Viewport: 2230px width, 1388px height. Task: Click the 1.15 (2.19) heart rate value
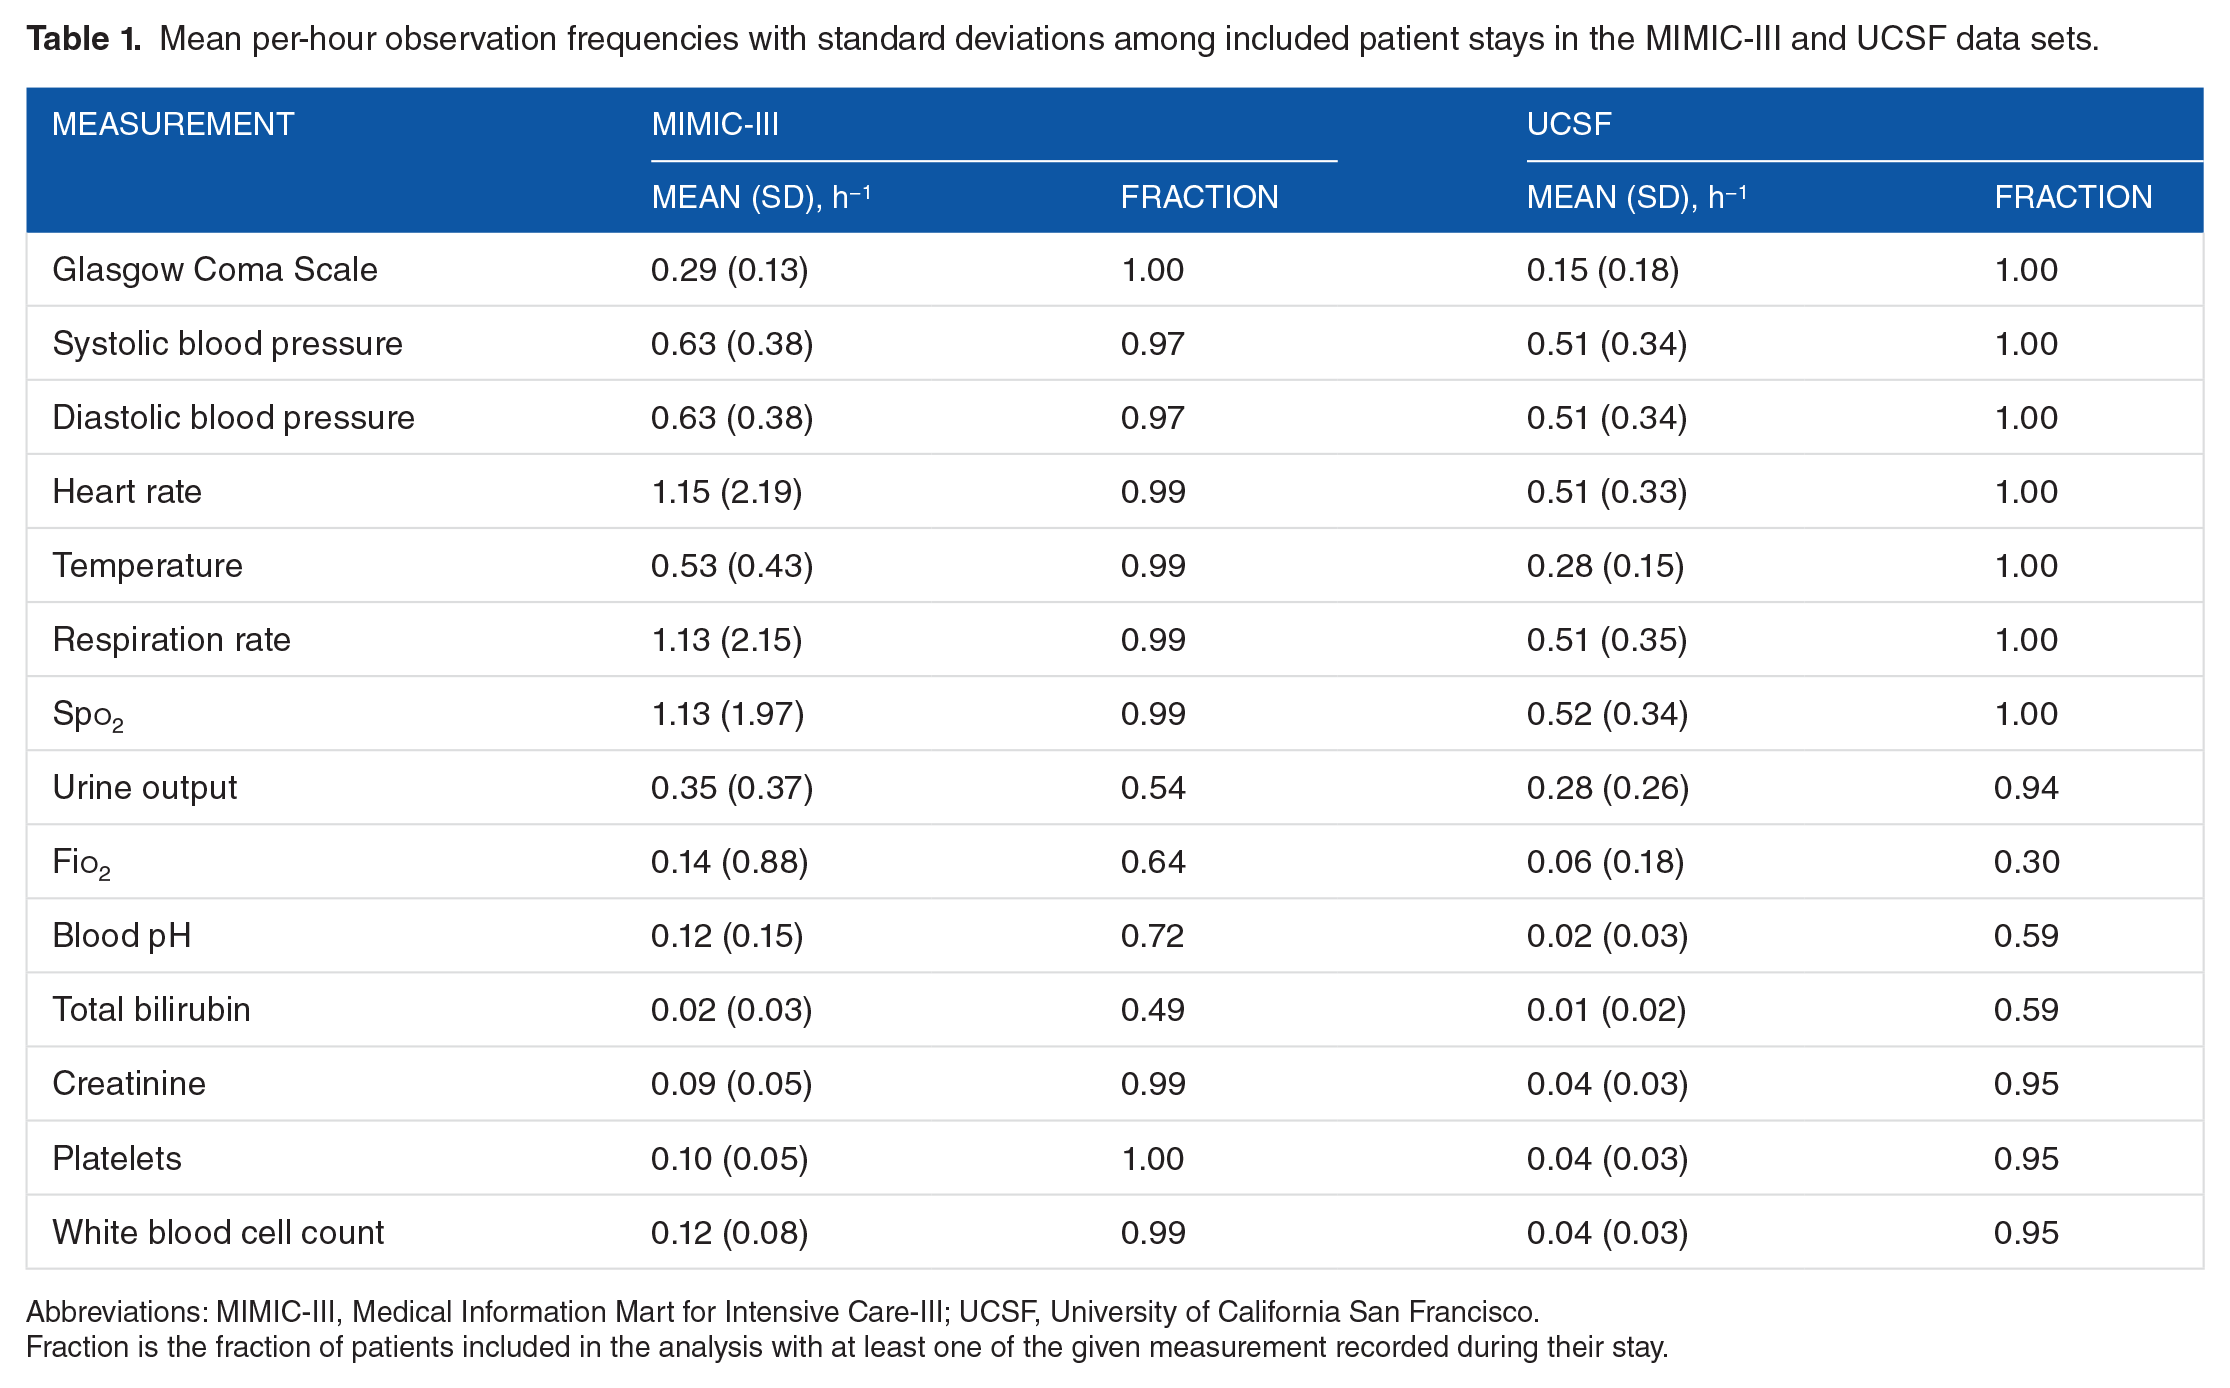pyautogui.click(x=727, y=492)
